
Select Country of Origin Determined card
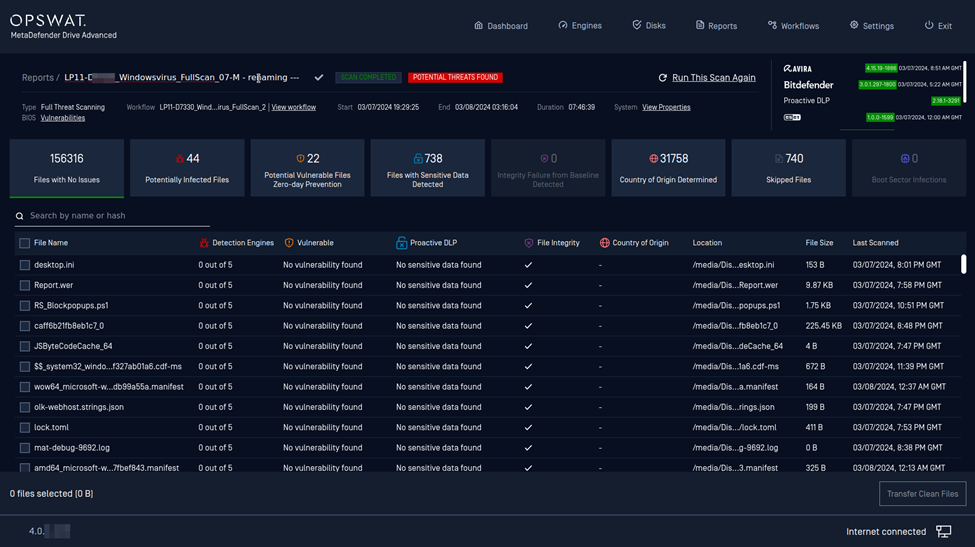click(x=668, y=168)
